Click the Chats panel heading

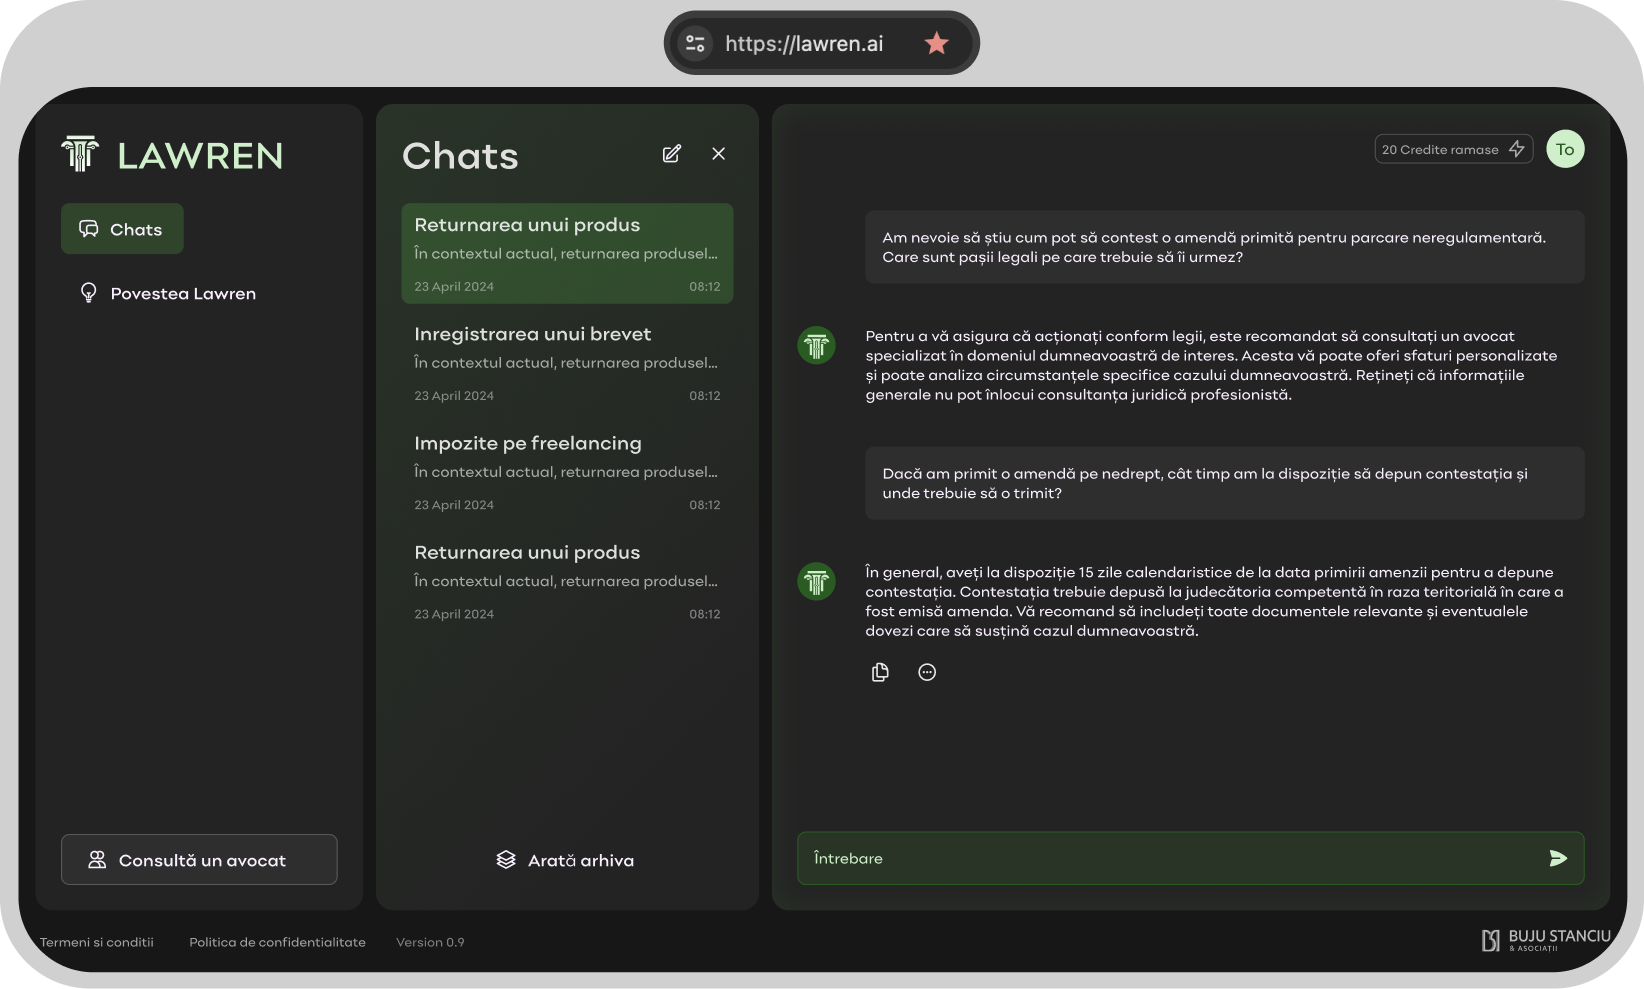460,156
